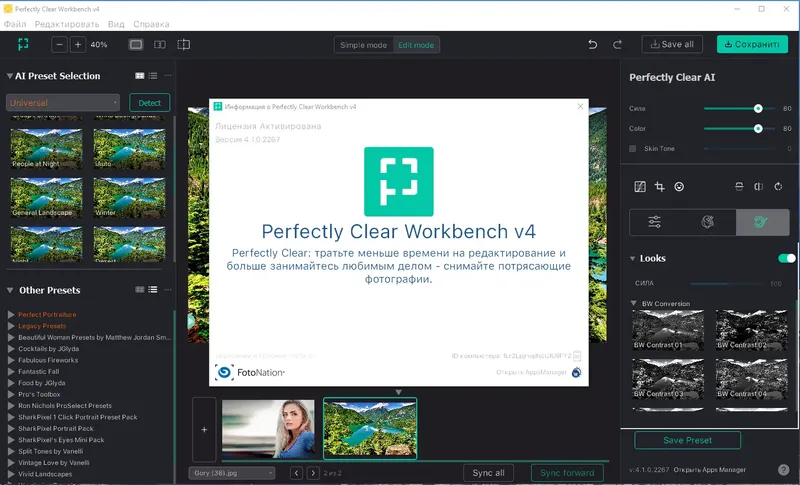Open AI Preset Selection more options
Viewport: 800px width, 485px height.
[x=168, y=75]
